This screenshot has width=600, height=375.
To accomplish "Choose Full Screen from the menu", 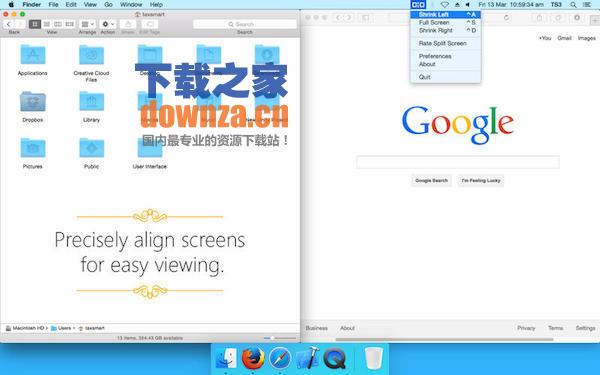I will (x=445, y=23).
